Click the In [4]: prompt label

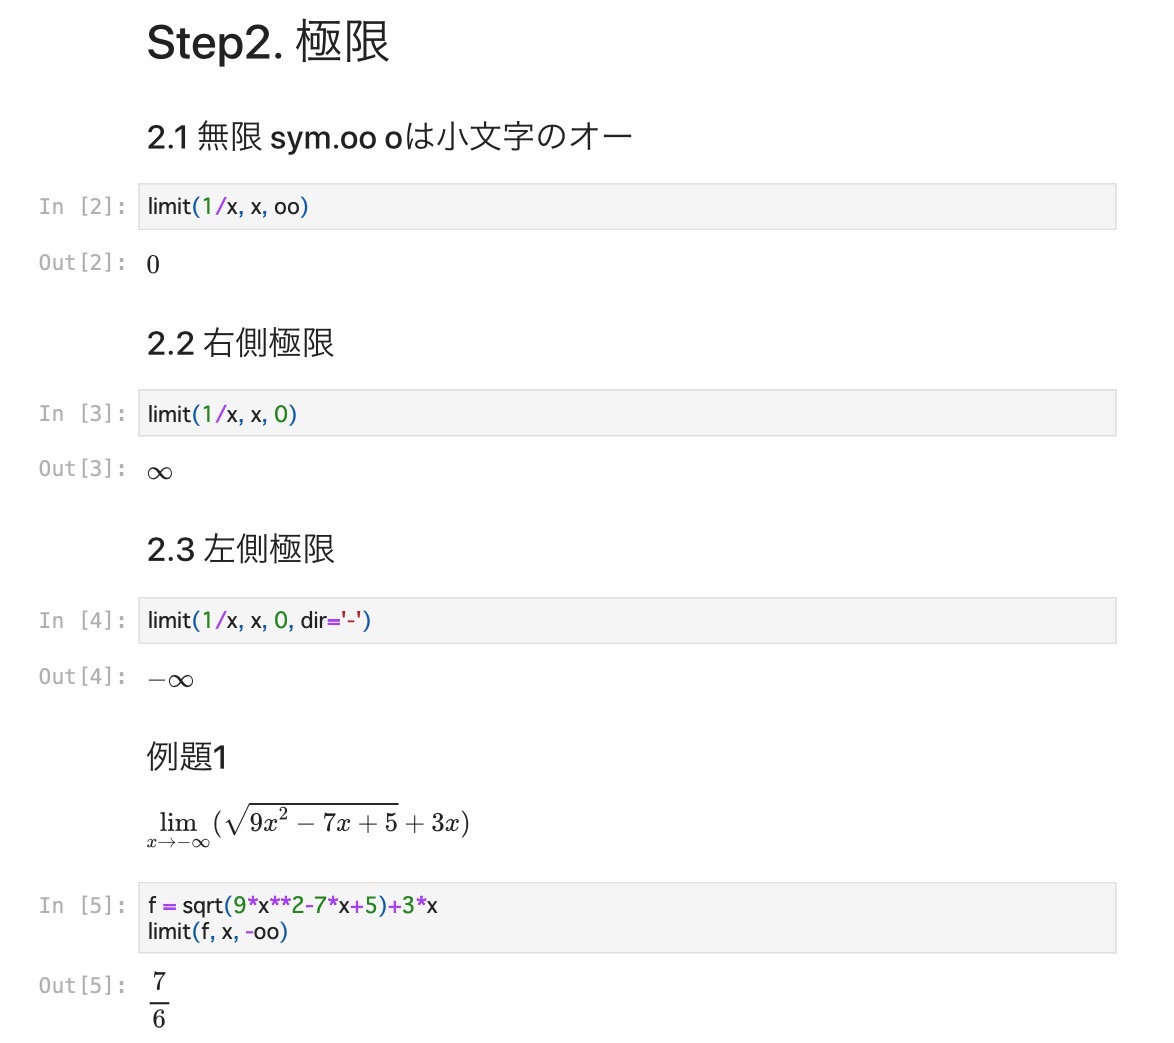pyautogui.click(x=82, y=621)
